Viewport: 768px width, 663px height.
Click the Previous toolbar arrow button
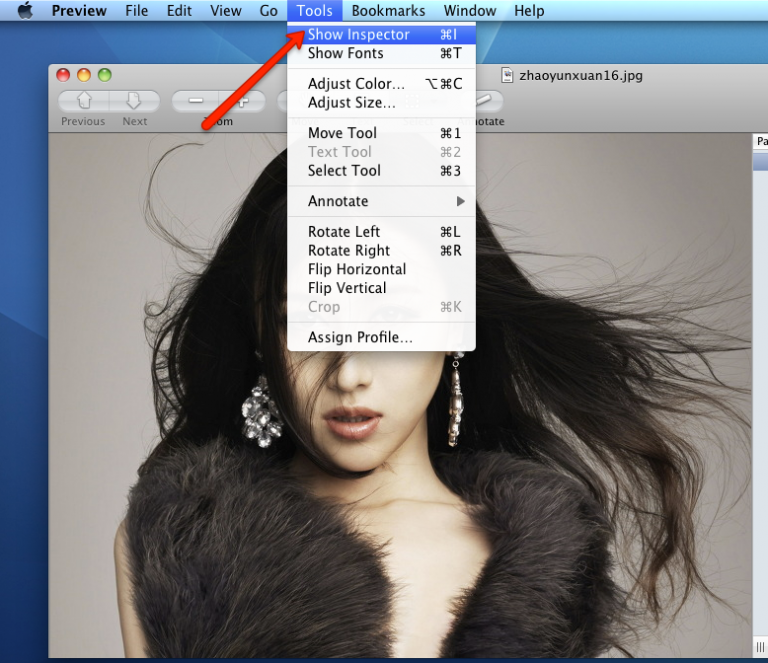84,101
